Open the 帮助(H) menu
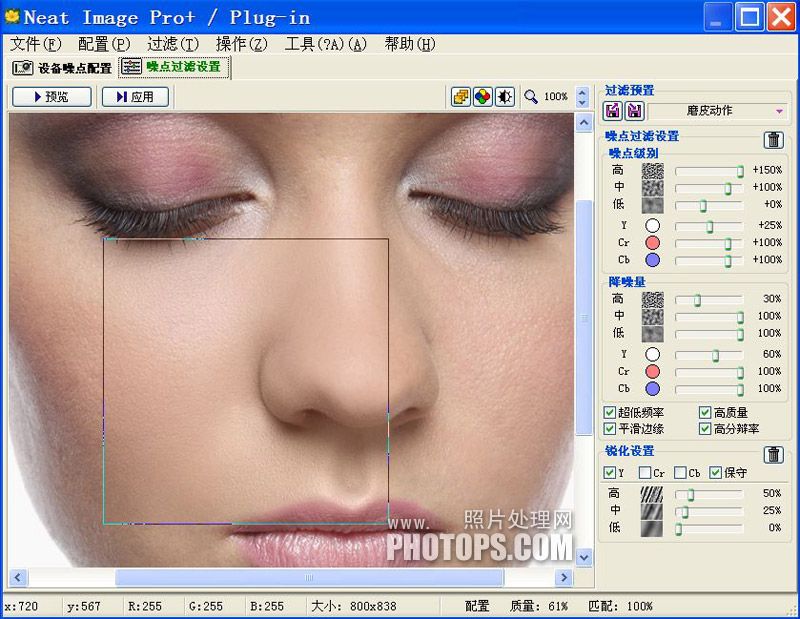This screenshot has width=800, height=619. click(410, 44)
